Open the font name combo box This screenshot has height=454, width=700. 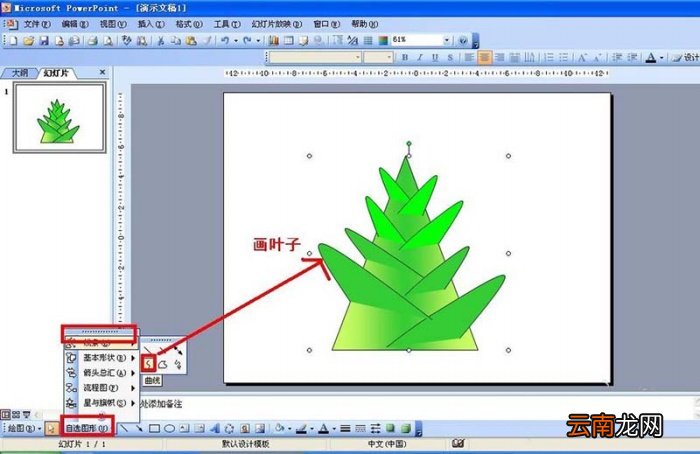pyautogui.click(x=315, y=57)
